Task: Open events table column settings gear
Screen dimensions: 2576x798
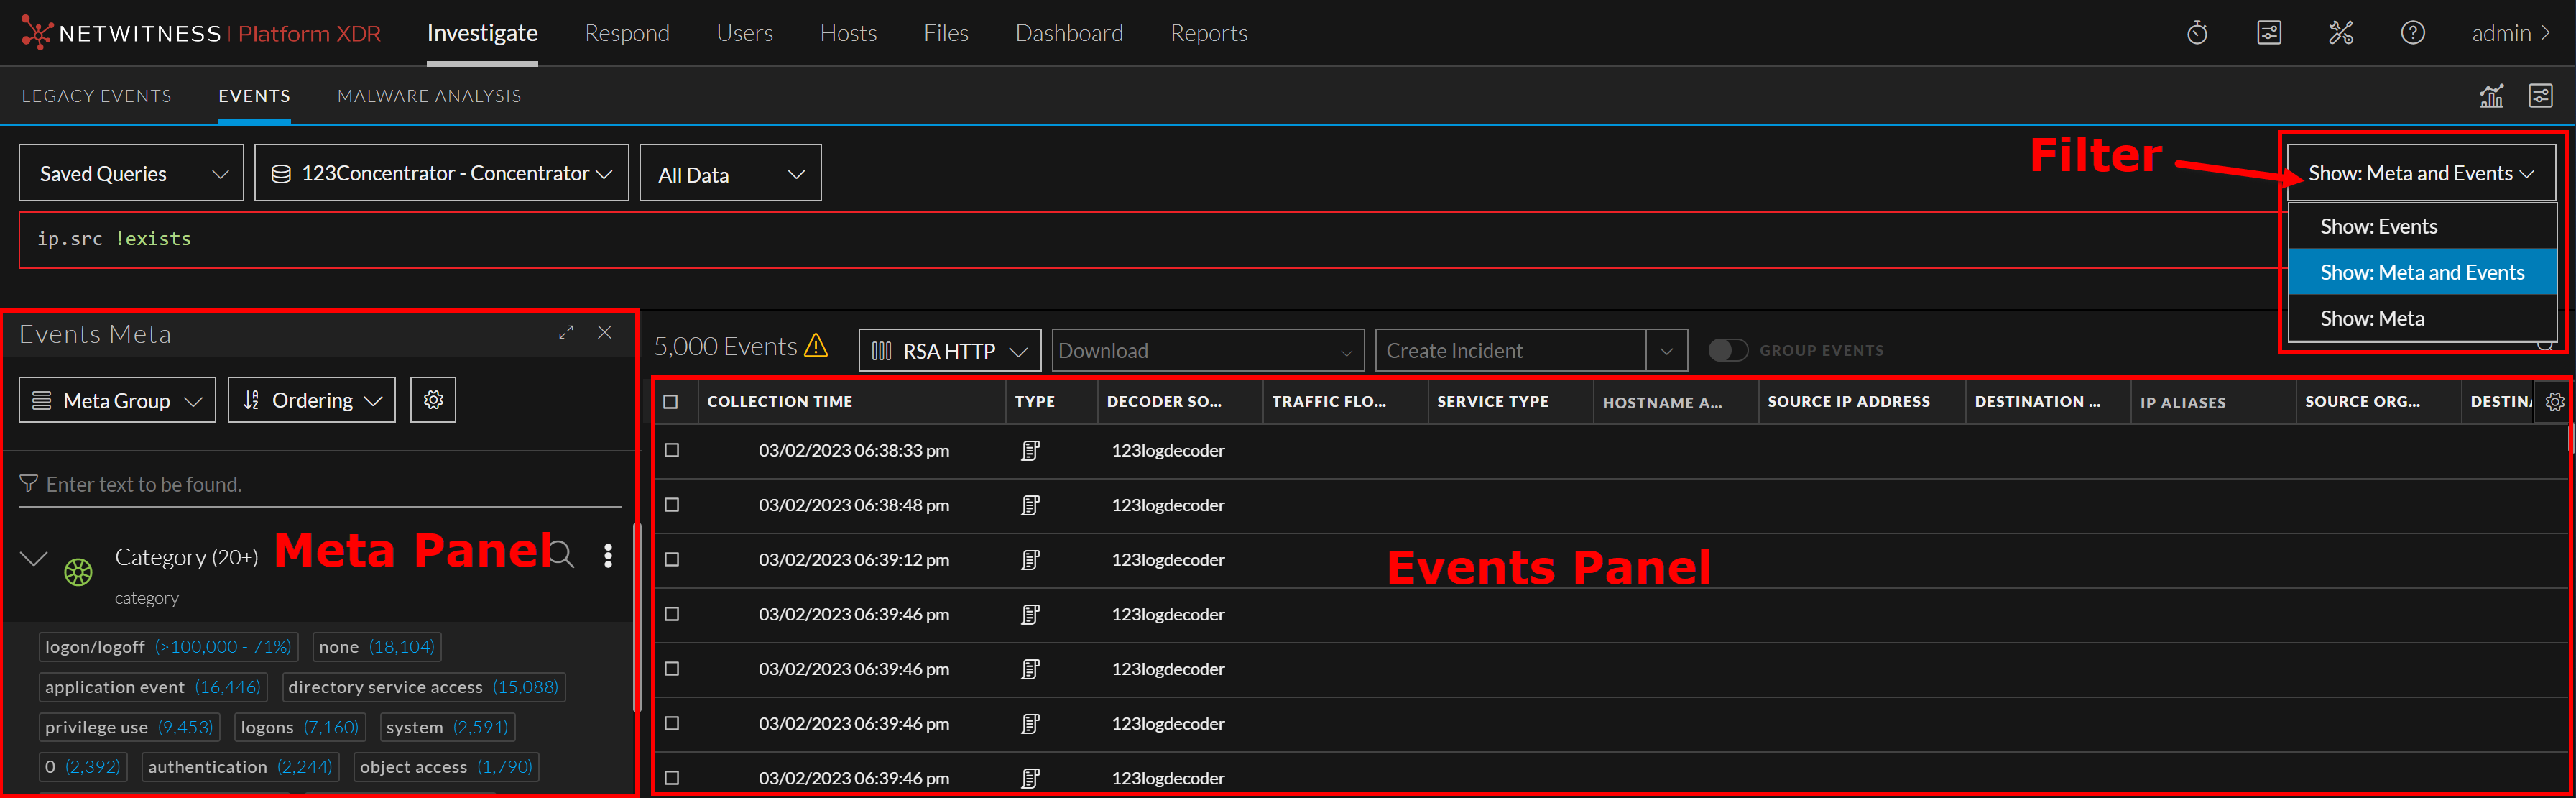Action: (x=2554, y=402)
